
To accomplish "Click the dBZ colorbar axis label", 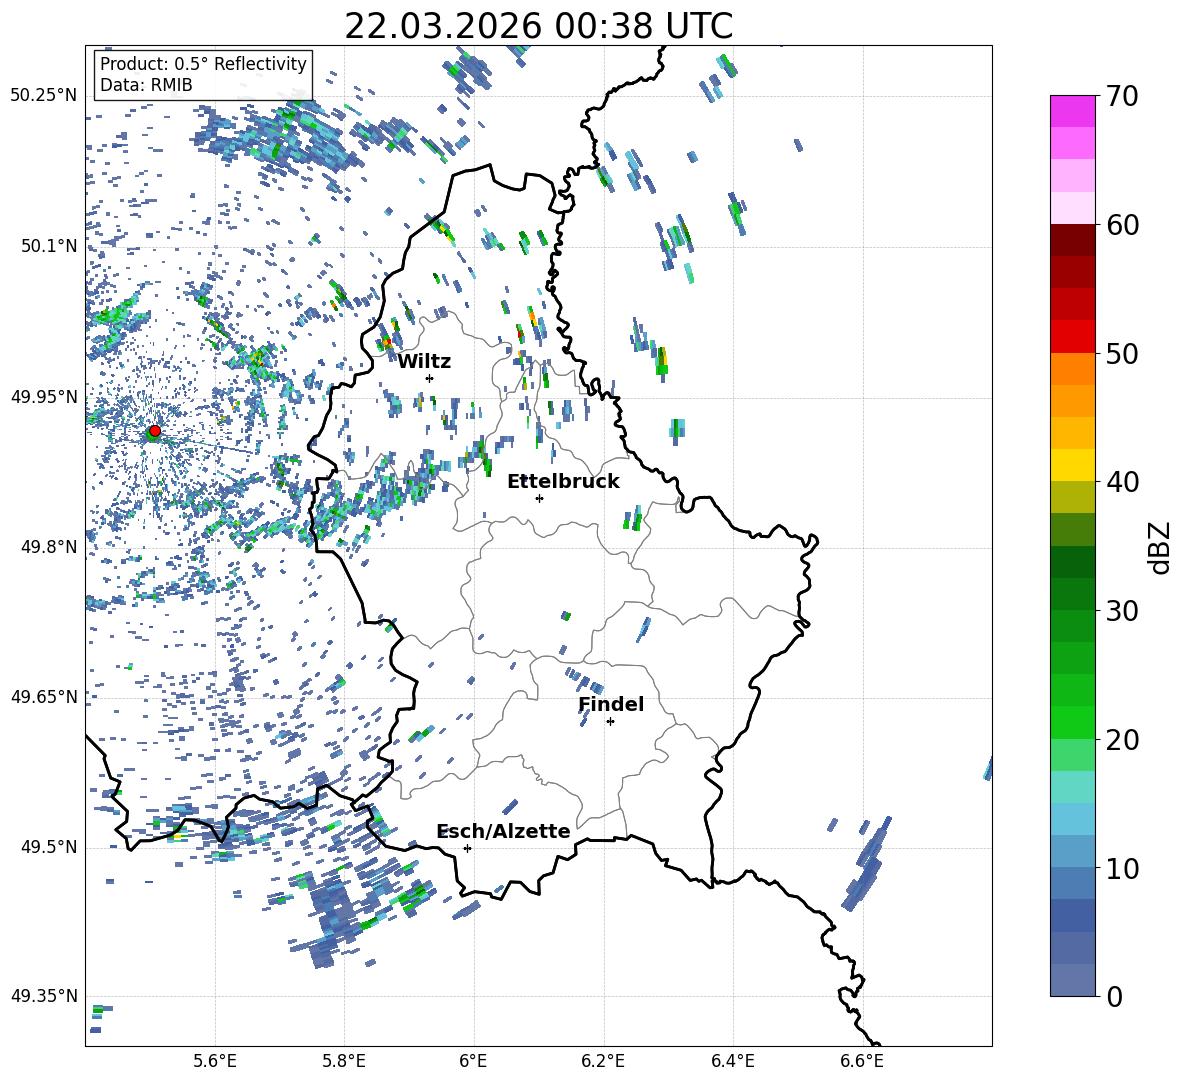I will [x=1160, y=547].
